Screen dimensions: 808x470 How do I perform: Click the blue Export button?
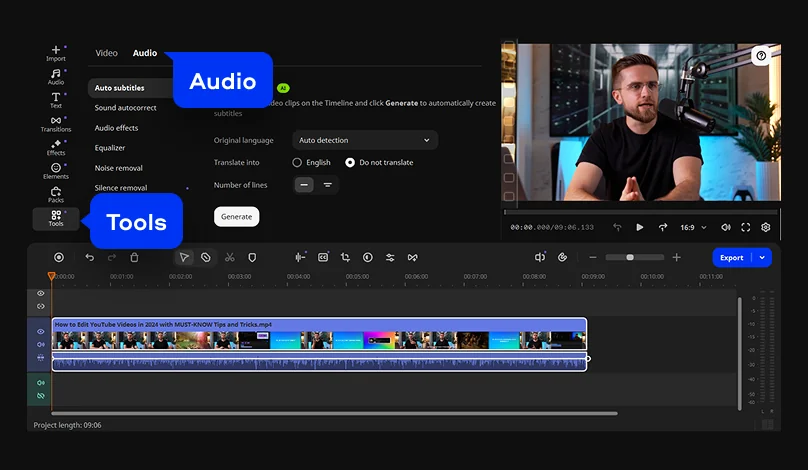[x=732, y=257]
